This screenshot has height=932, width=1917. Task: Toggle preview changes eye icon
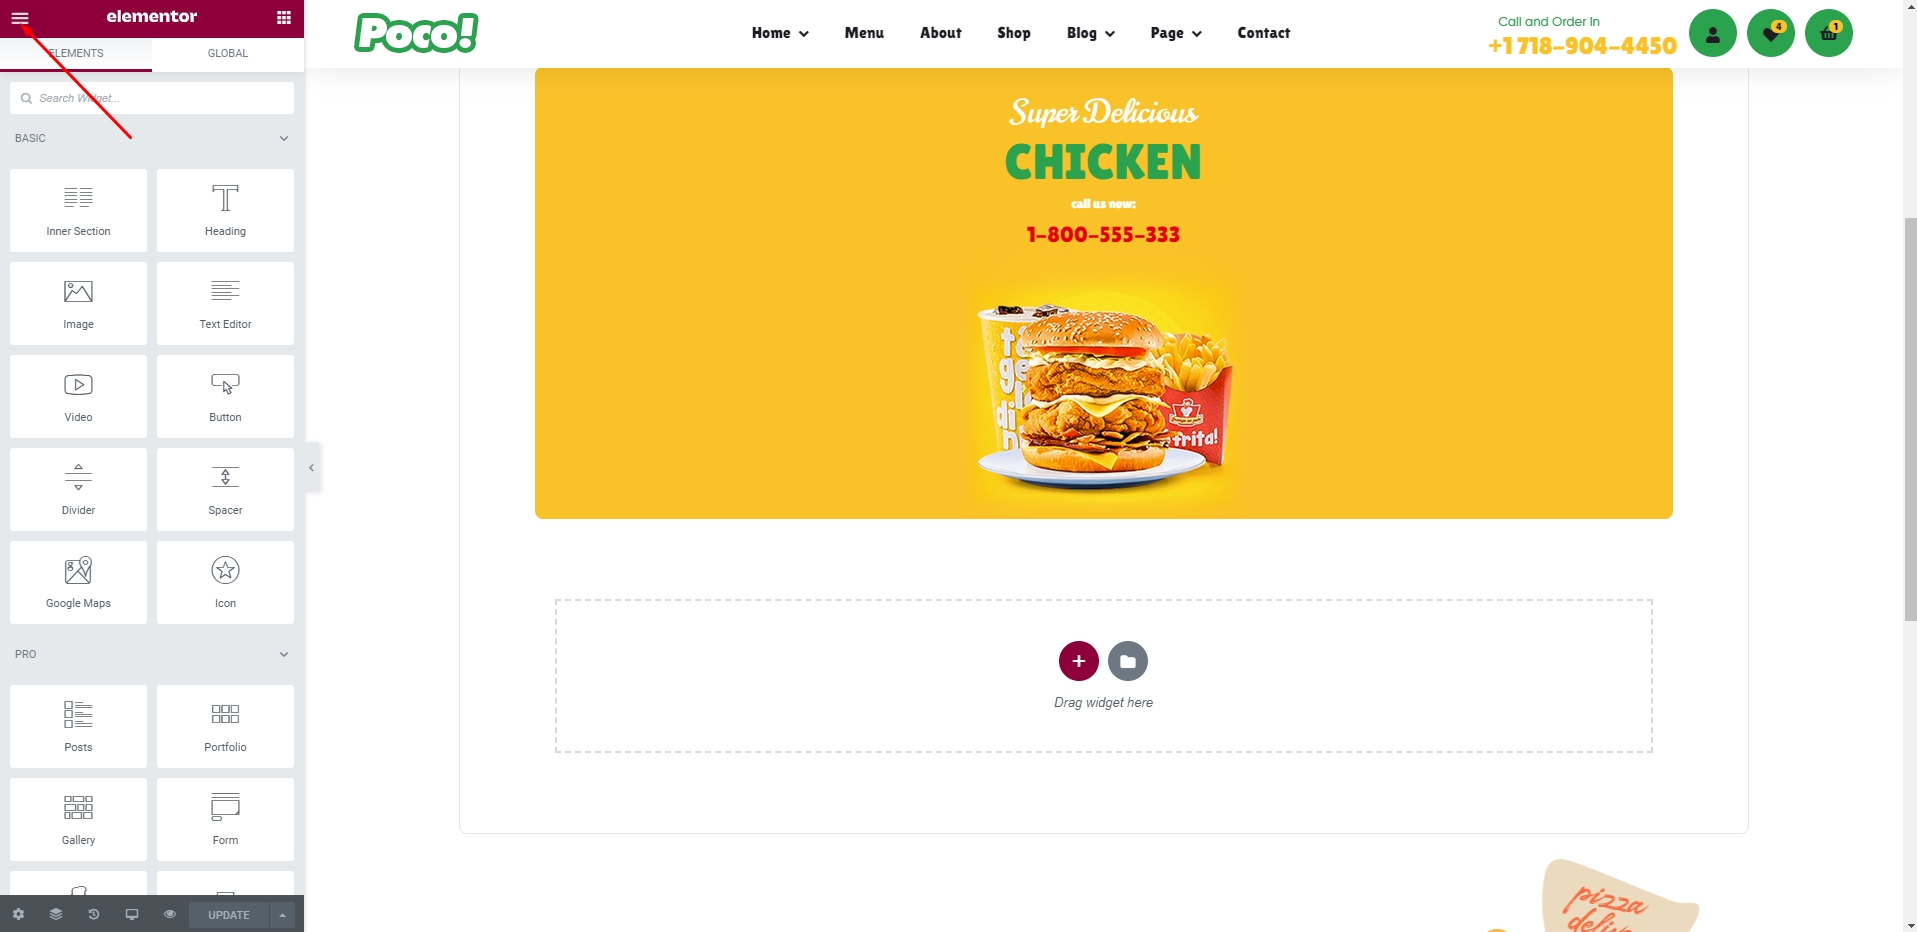(170, 914)
